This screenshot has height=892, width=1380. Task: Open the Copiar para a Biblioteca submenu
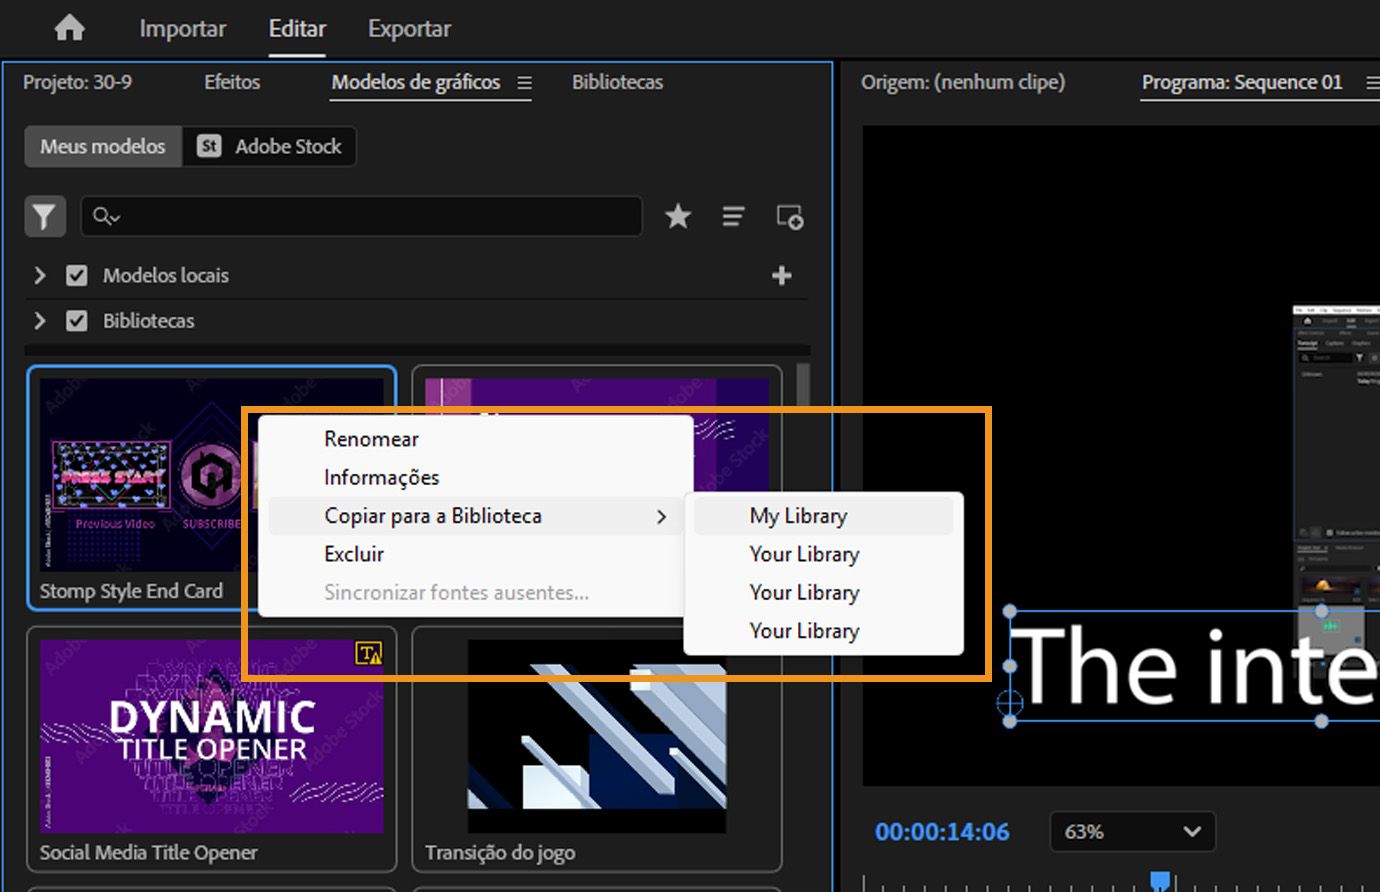[x=475, y=516]
